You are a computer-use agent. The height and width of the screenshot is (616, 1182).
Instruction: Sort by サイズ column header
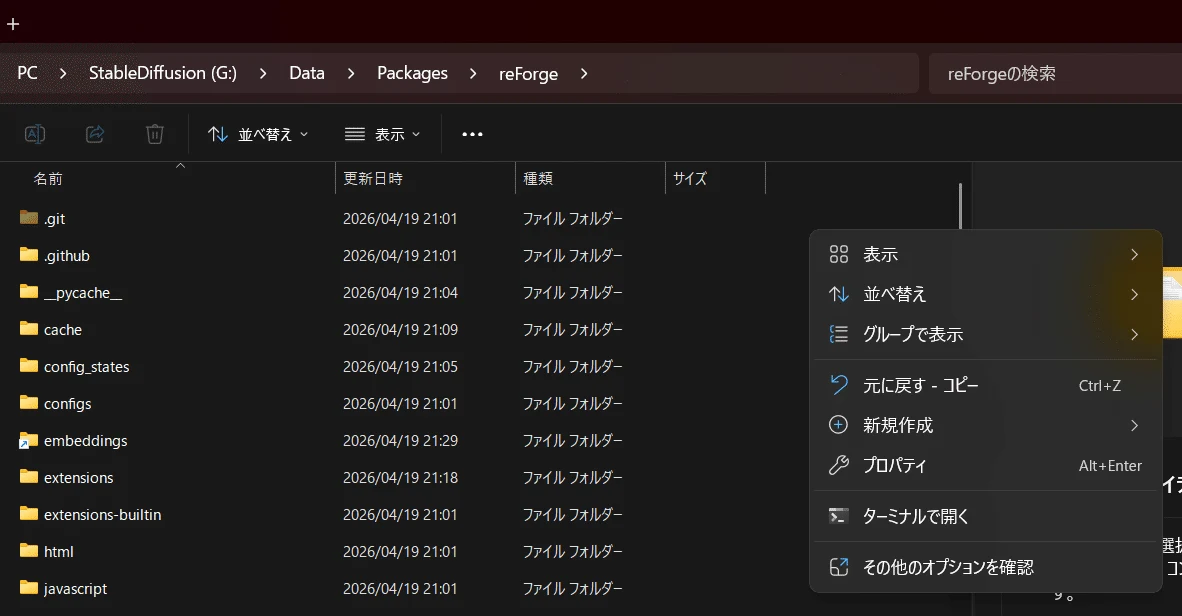(x=690, y=179)
